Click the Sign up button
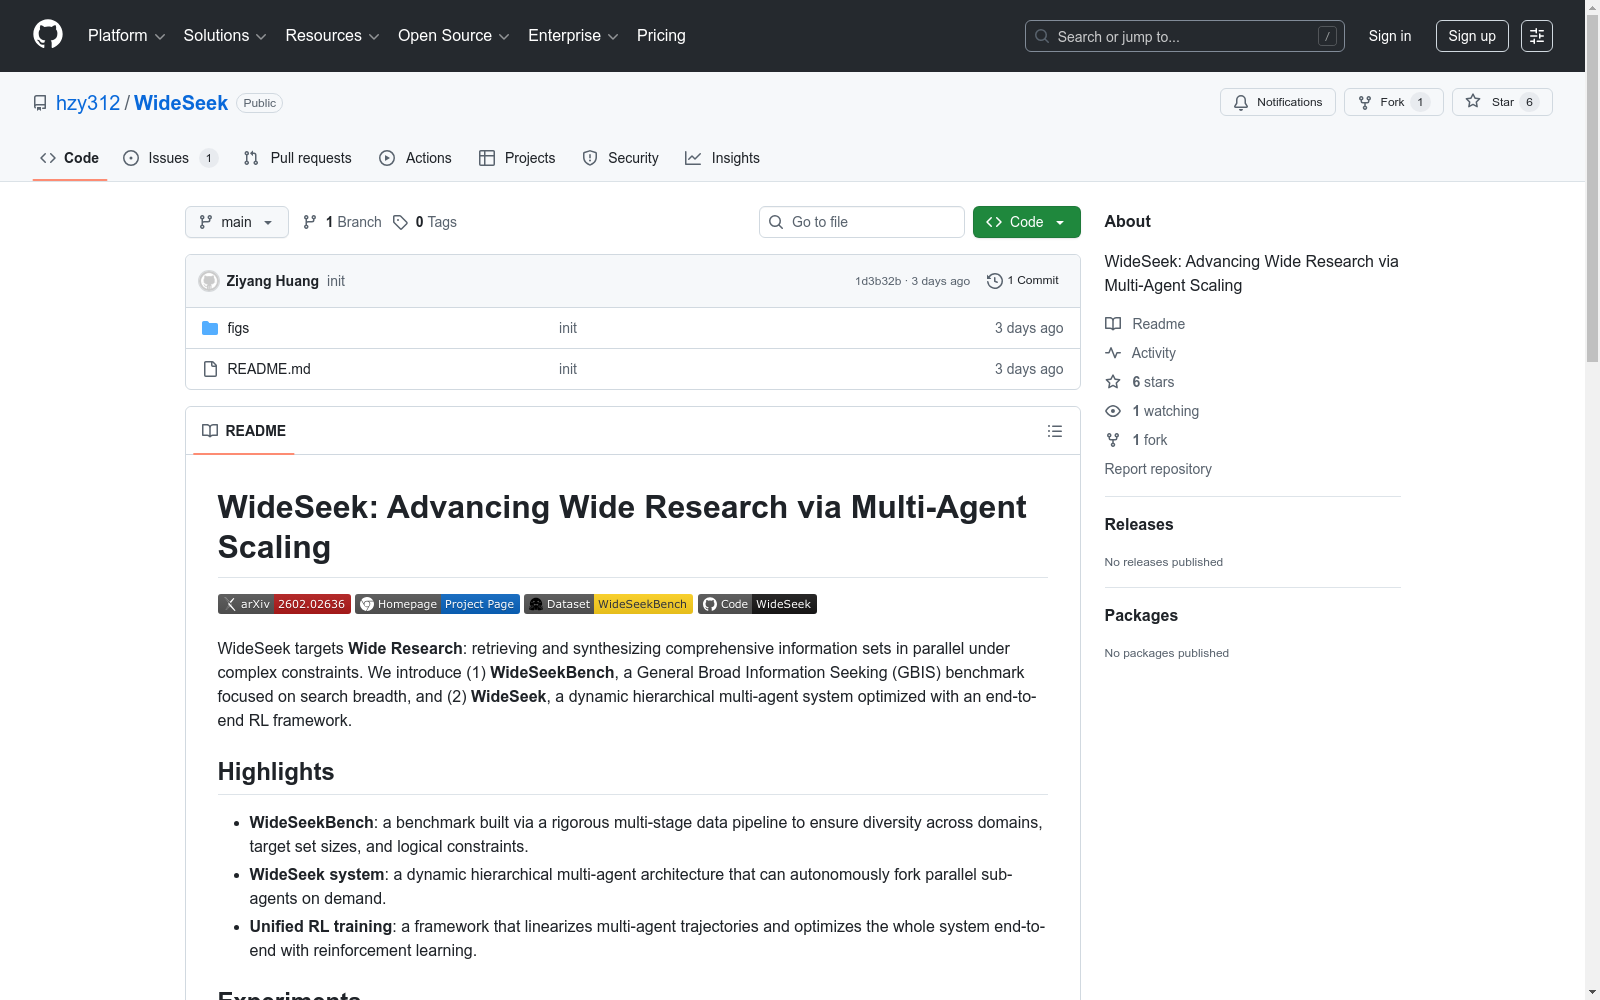The image size is (1600, 1000). 1472,36
